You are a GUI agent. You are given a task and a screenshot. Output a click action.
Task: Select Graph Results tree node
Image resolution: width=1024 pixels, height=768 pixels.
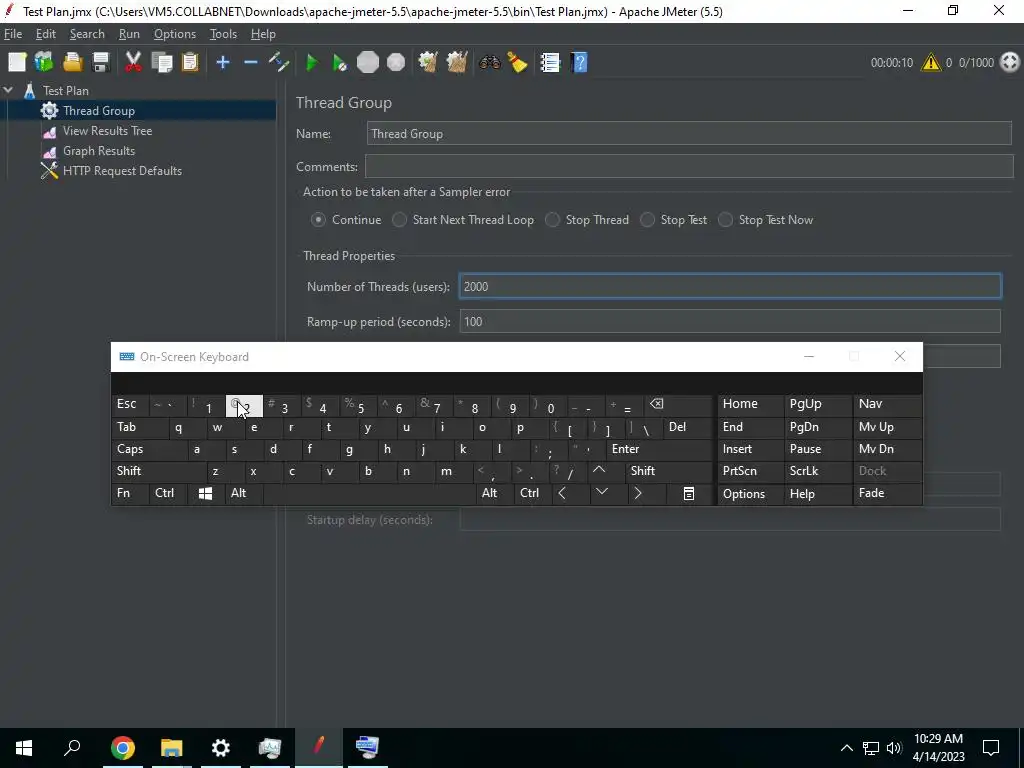(x=99, y=151)
